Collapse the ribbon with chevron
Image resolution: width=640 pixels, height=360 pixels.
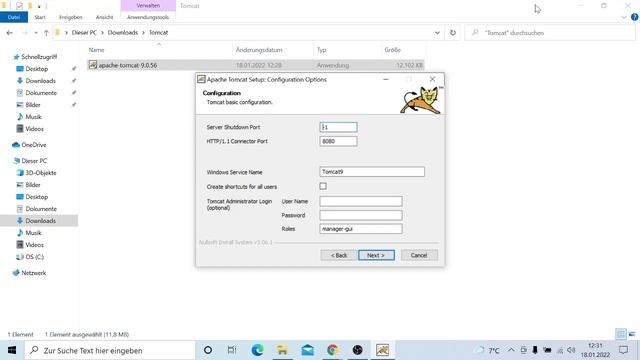click(624, 17)
